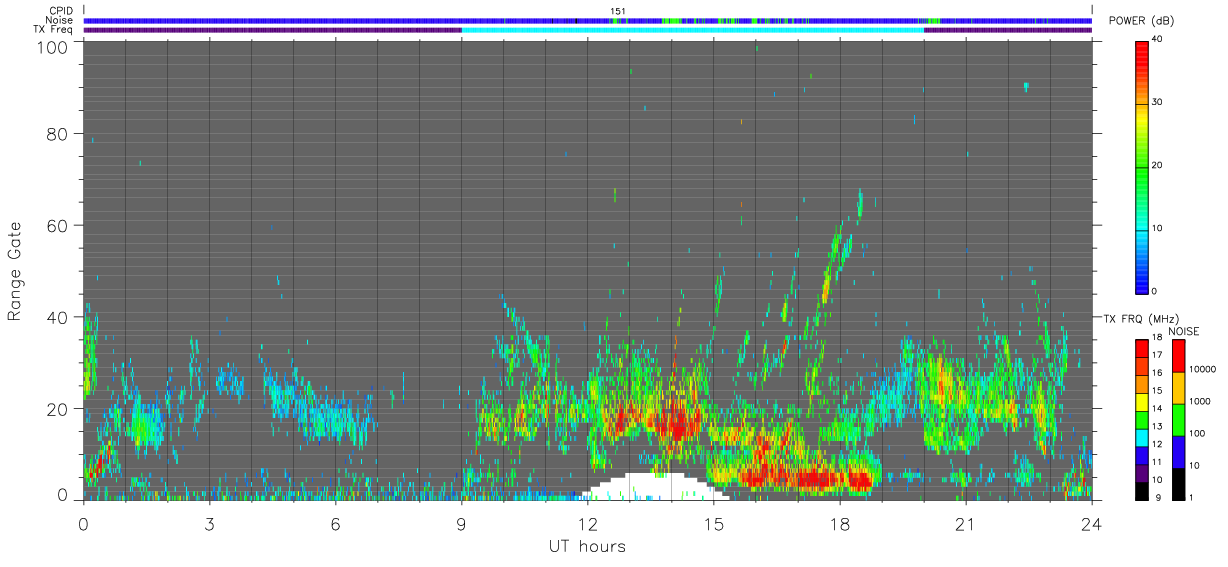
Task: Click the 1000 label on NOISE scale
Action: [1201, 401]
